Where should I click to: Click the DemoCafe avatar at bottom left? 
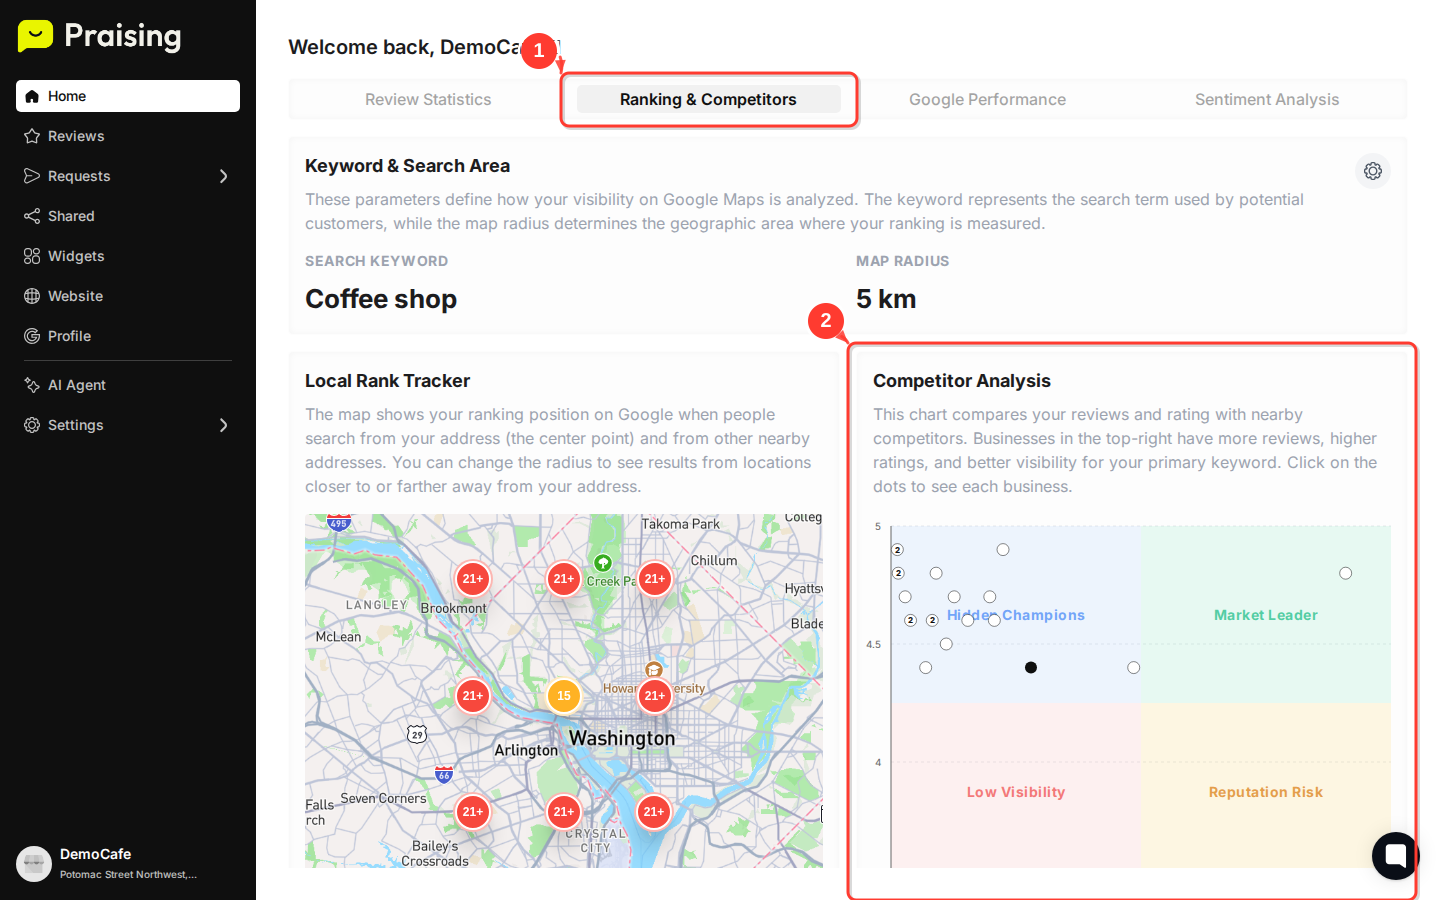pos(34,863)
